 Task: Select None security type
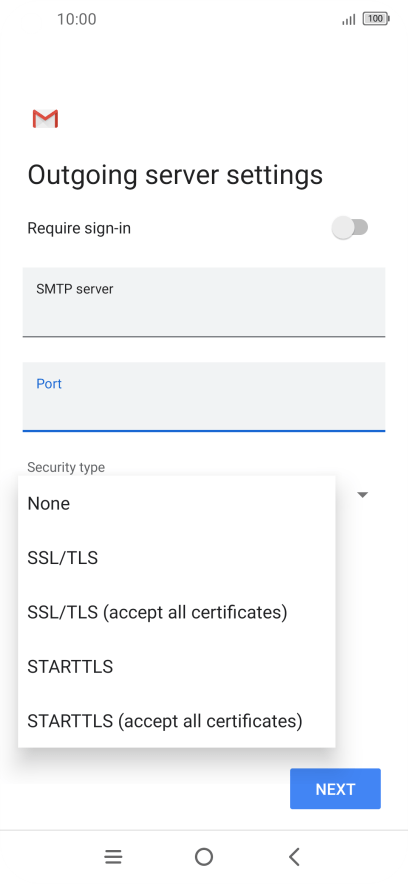[177, 503]
